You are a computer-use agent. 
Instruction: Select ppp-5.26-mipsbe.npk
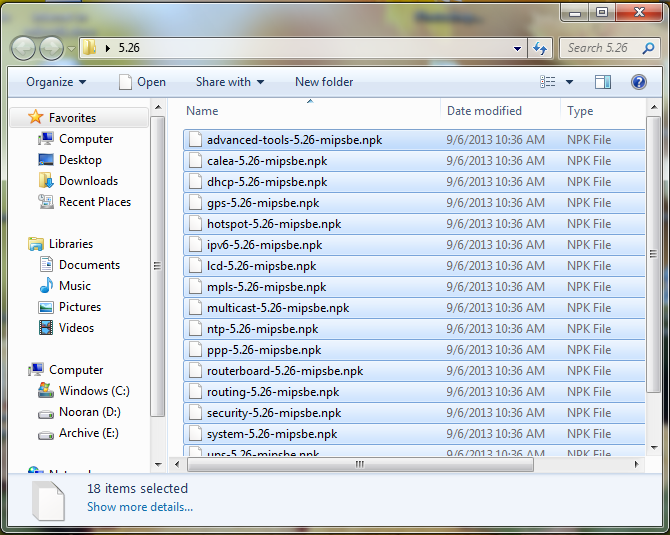click(414, 350)
